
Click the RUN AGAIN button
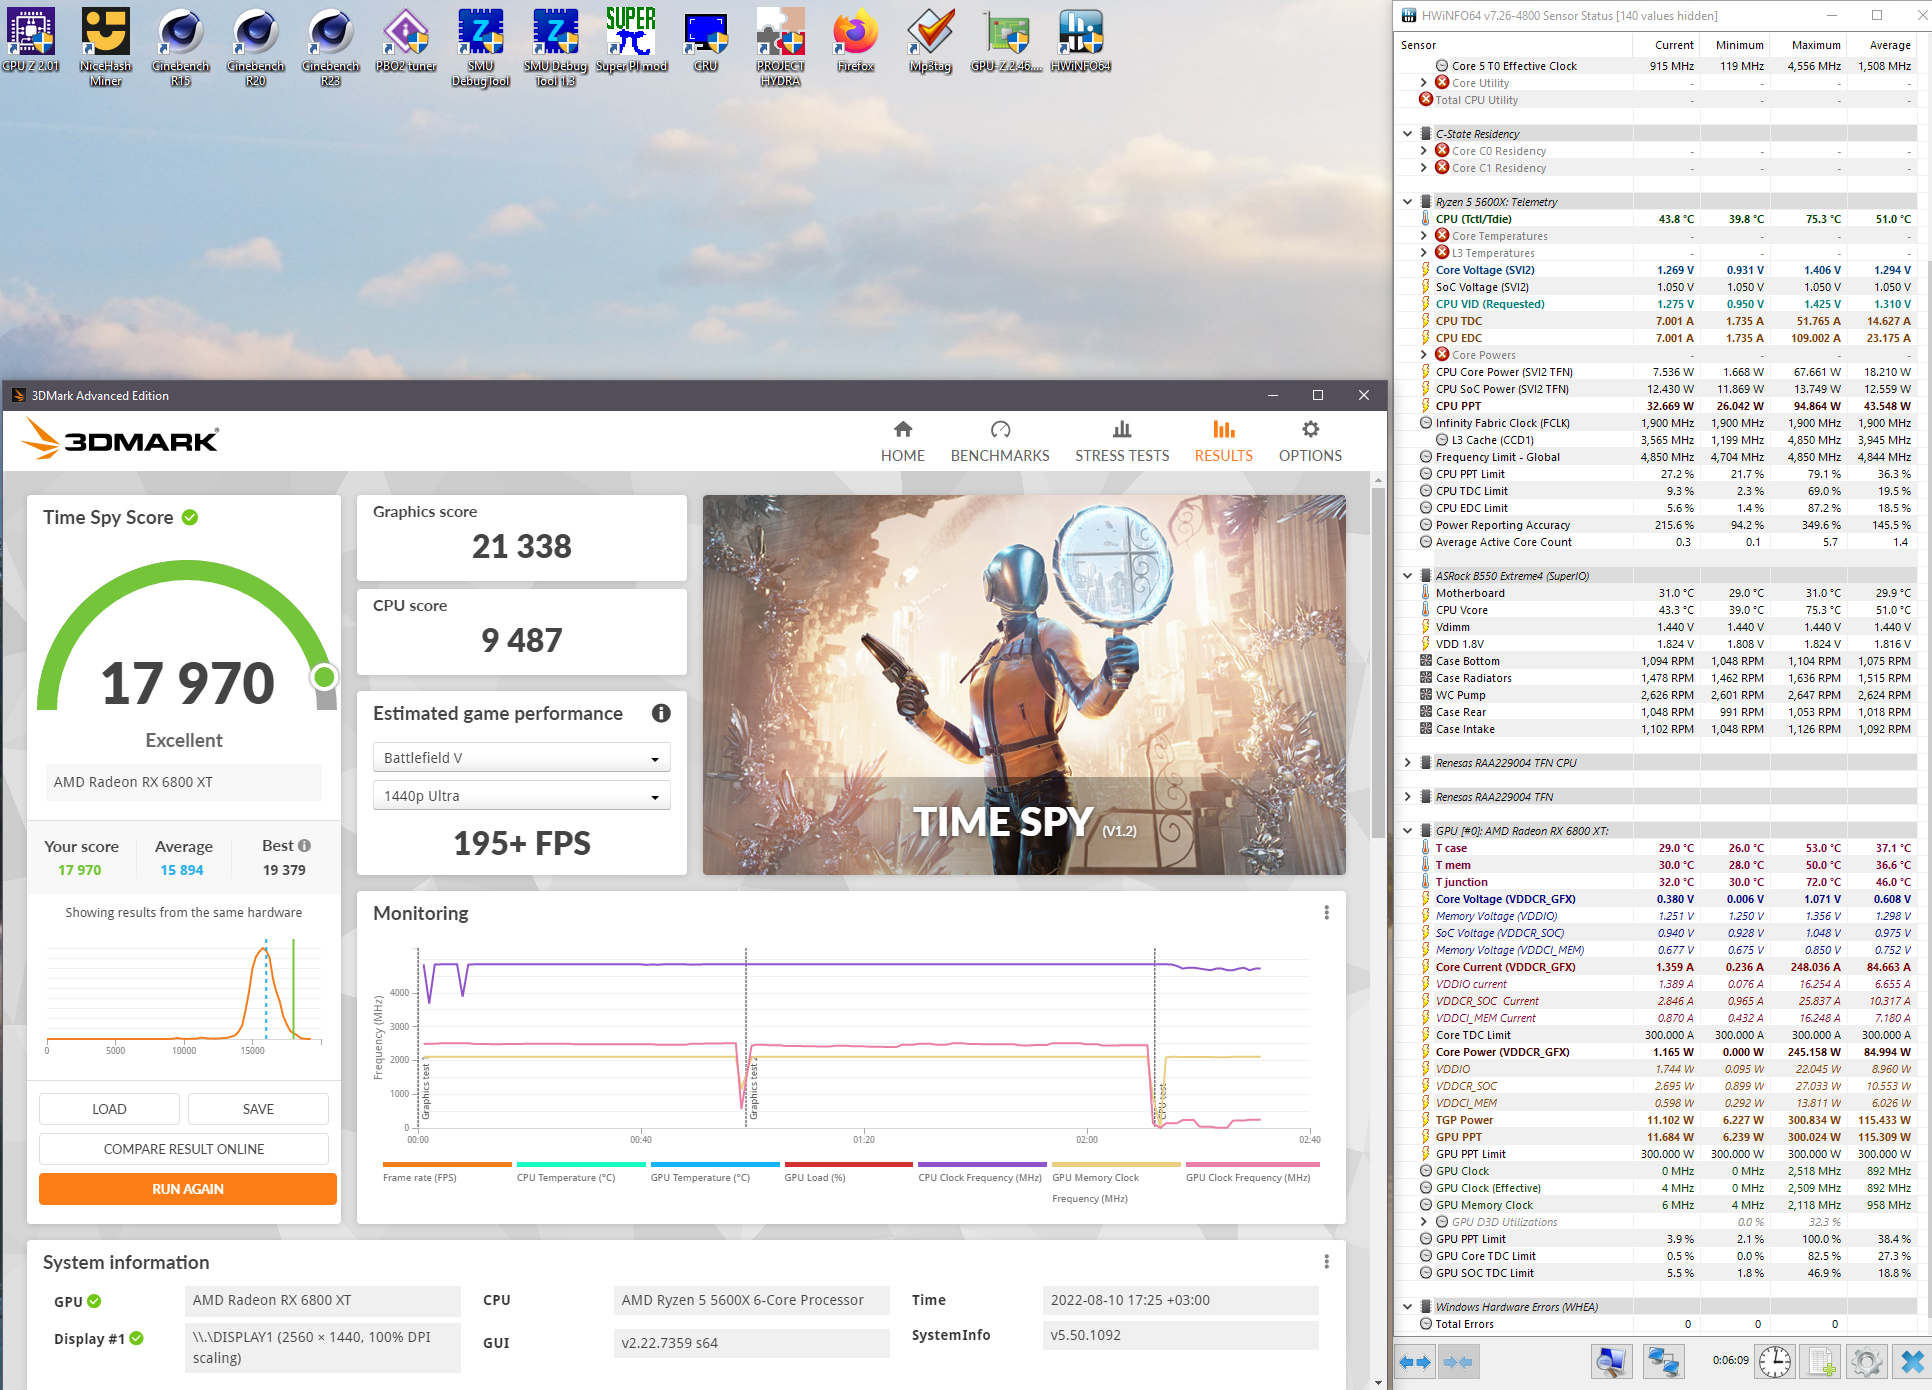[x=188, y=1189]
